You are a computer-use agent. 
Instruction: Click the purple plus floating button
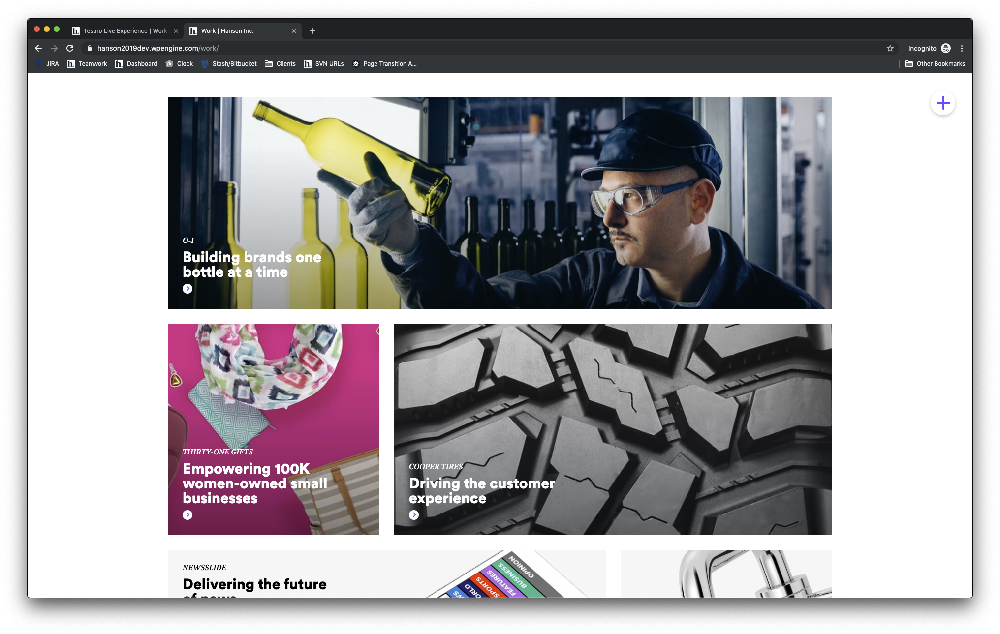pos(943,103)
